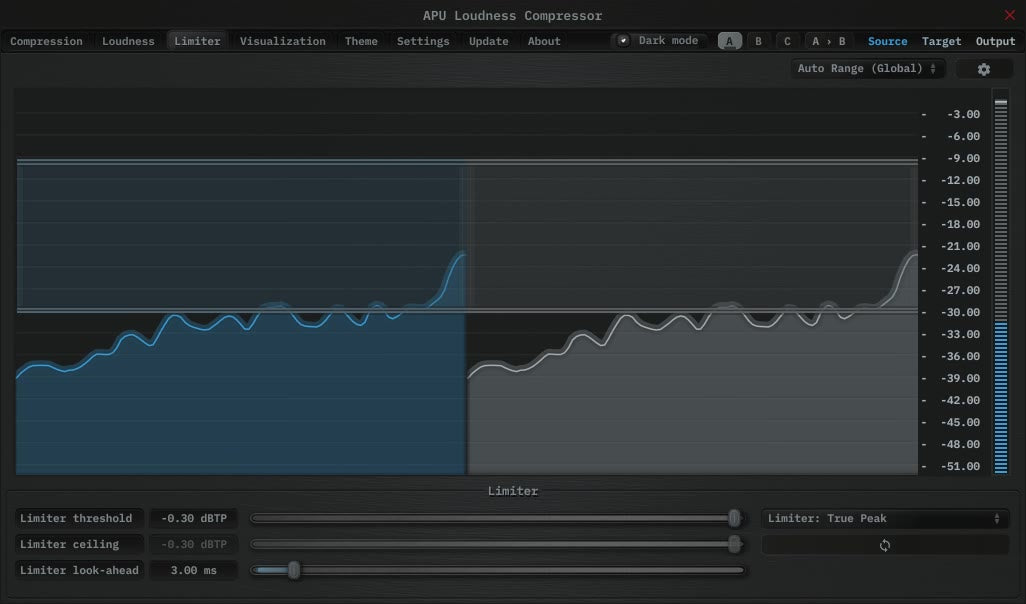The height and width of the screenshot is (604, 1026).
Task: Click the Limiter look-ahead slider handle
Action: pyautogui.click(x=294, y=570)
